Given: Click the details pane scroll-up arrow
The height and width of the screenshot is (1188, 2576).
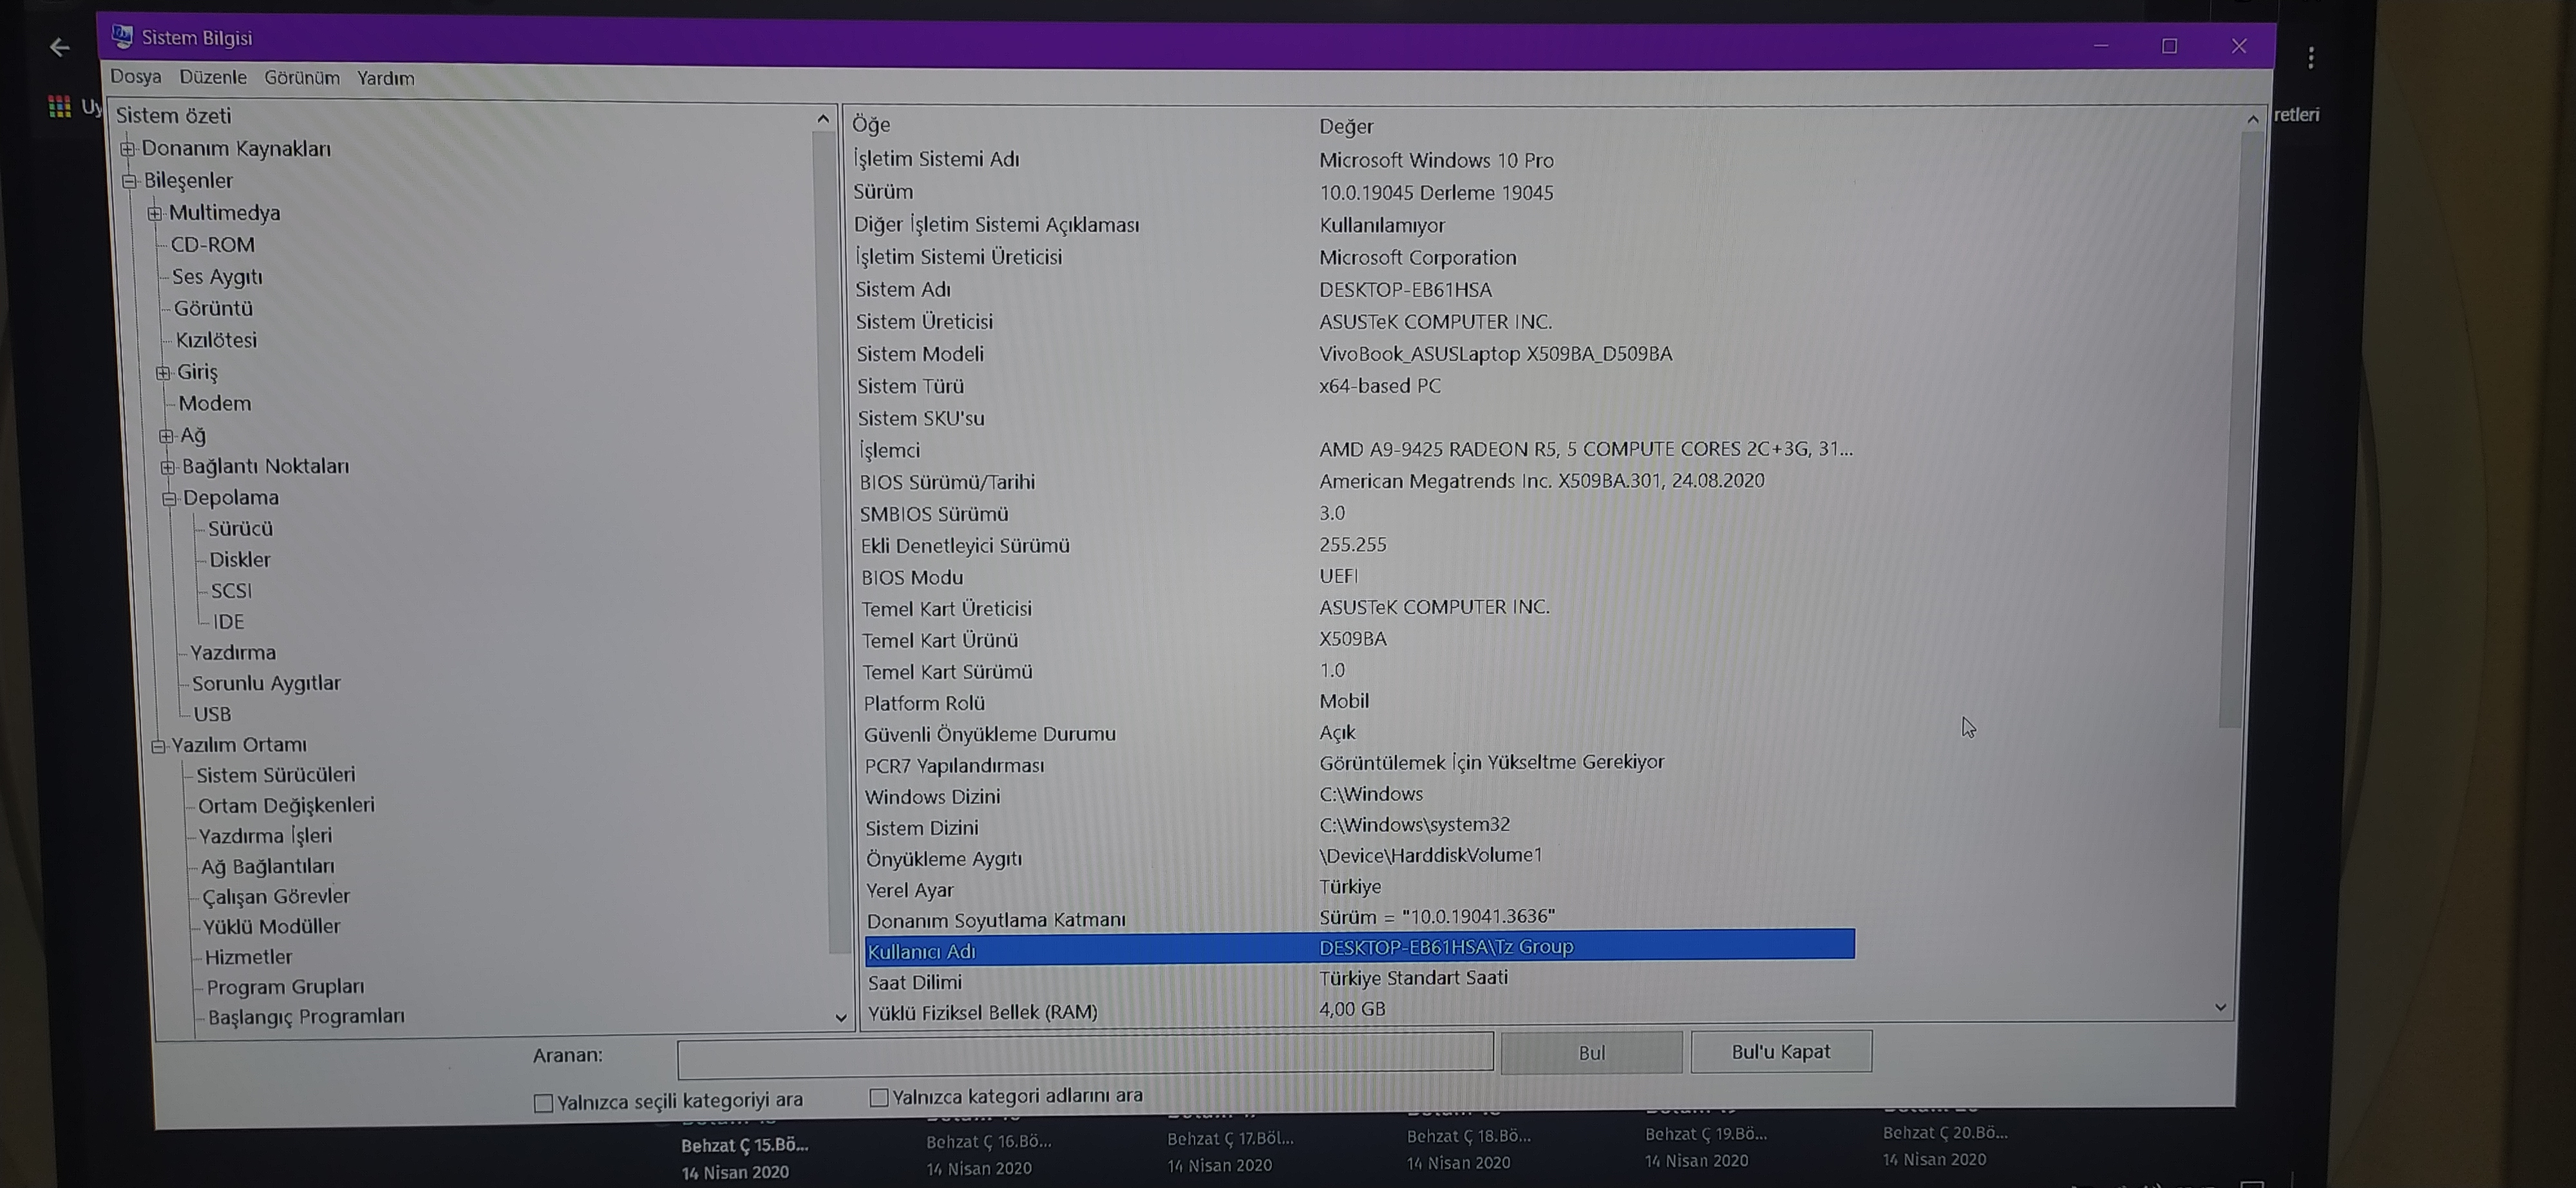Looking at the screenshot, I should 2253,120.
